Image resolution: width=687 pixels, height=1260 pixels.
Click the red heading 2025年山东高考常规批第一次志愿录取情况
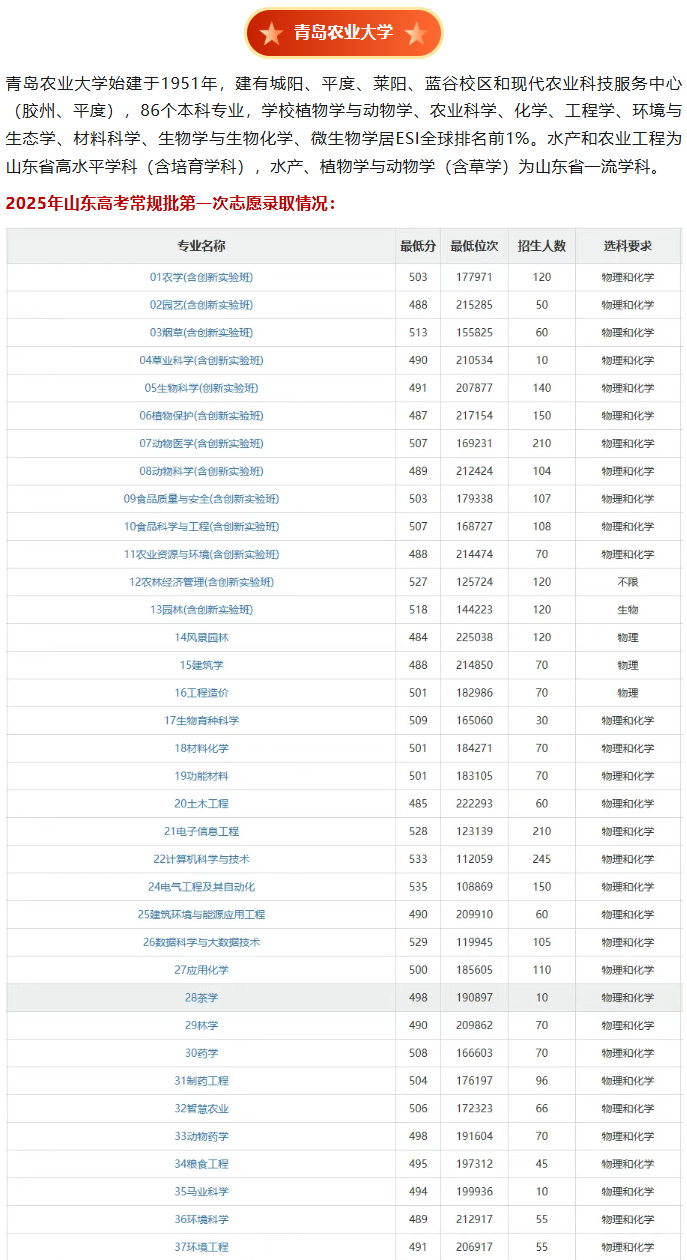click(171, 204)
